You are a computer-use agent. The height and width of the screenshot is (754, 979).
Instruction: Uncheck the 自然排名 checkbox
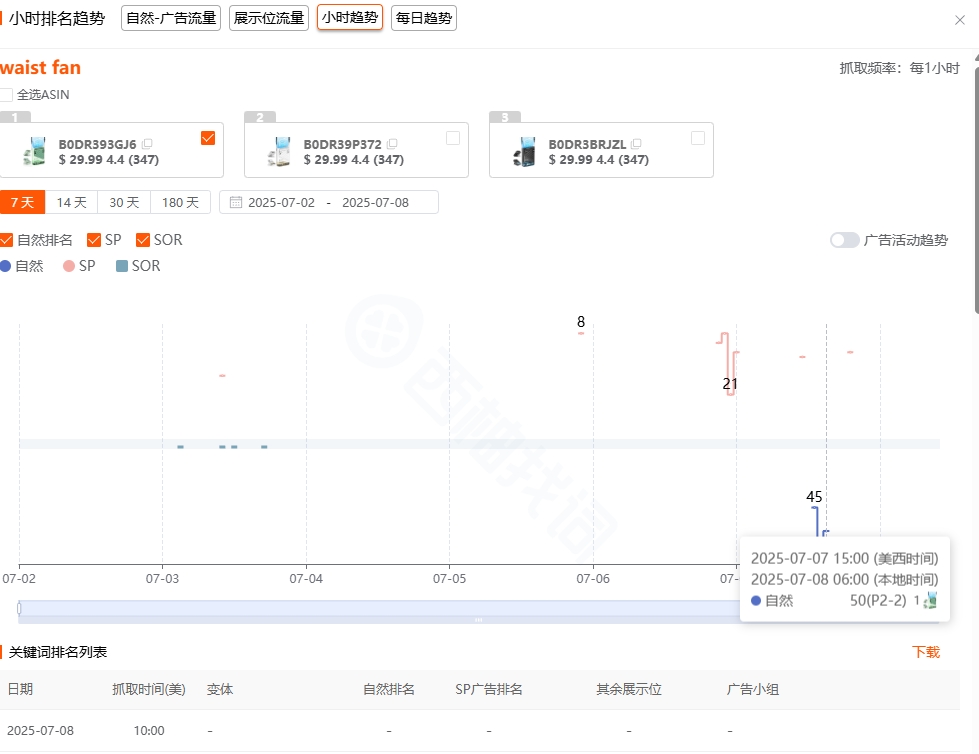click(6, 240)
